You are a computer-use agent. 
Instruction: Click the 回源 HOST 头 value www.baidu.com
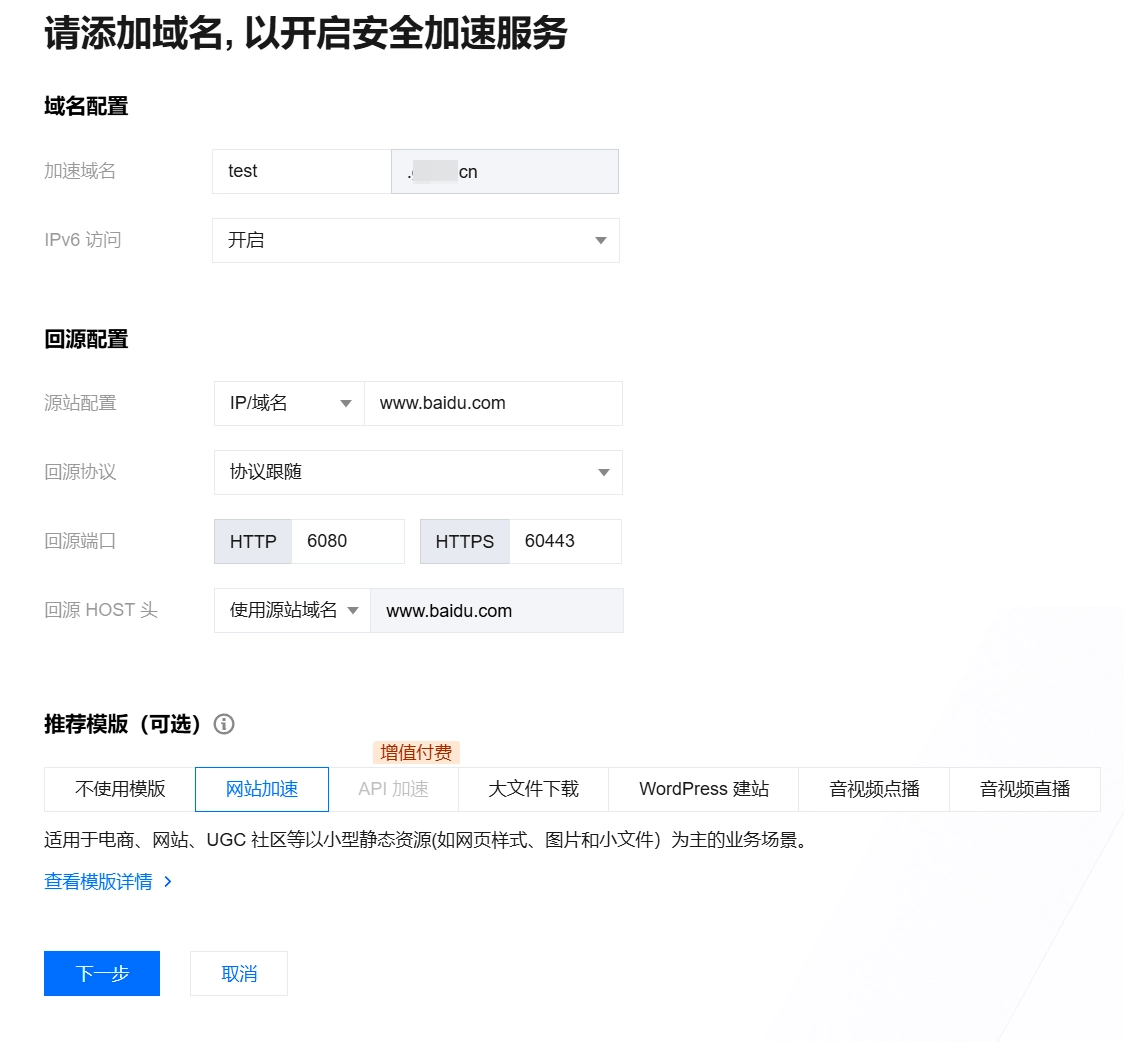(497, 610)
